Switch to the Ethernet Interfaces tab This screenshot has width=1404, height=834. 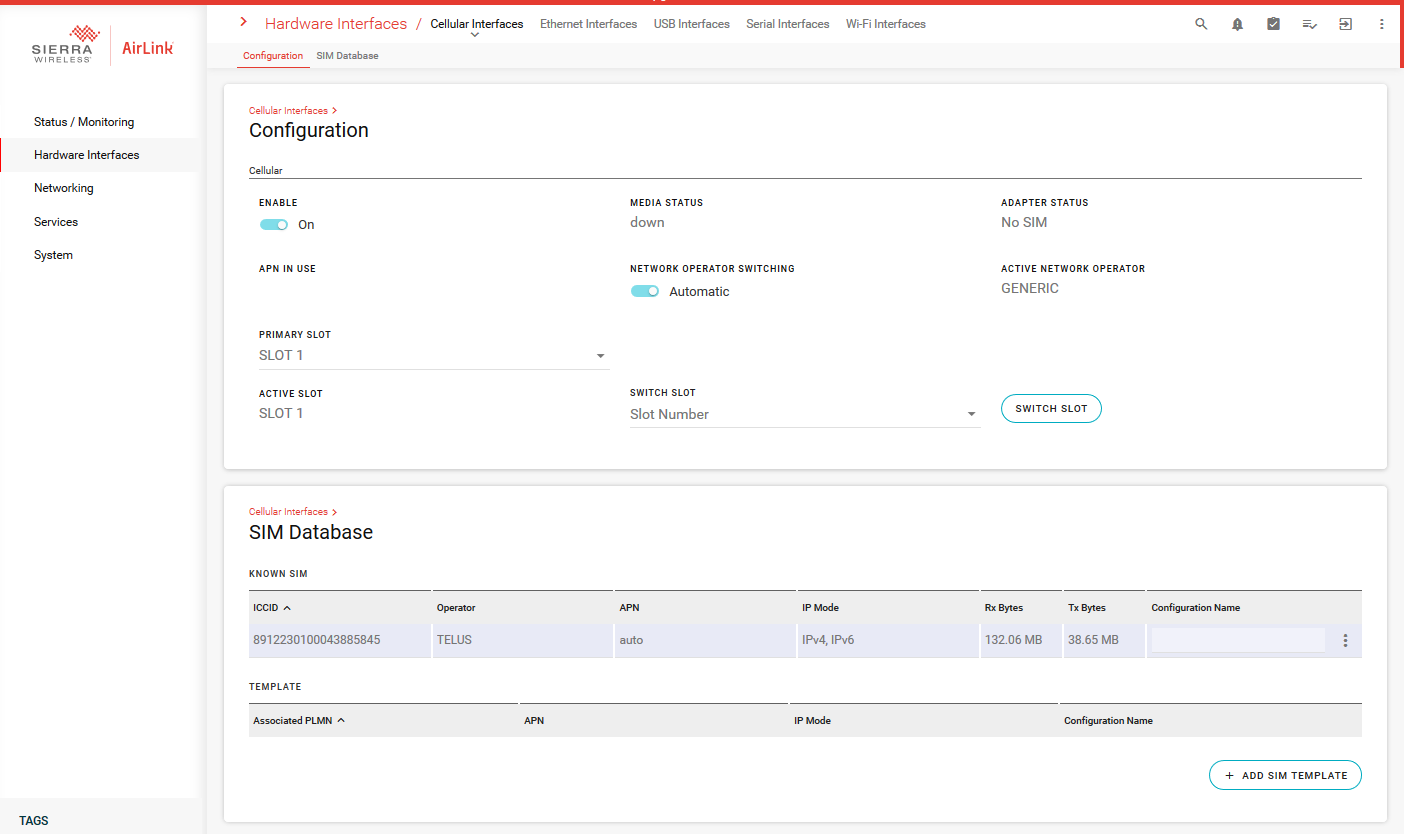pos(588,24)
